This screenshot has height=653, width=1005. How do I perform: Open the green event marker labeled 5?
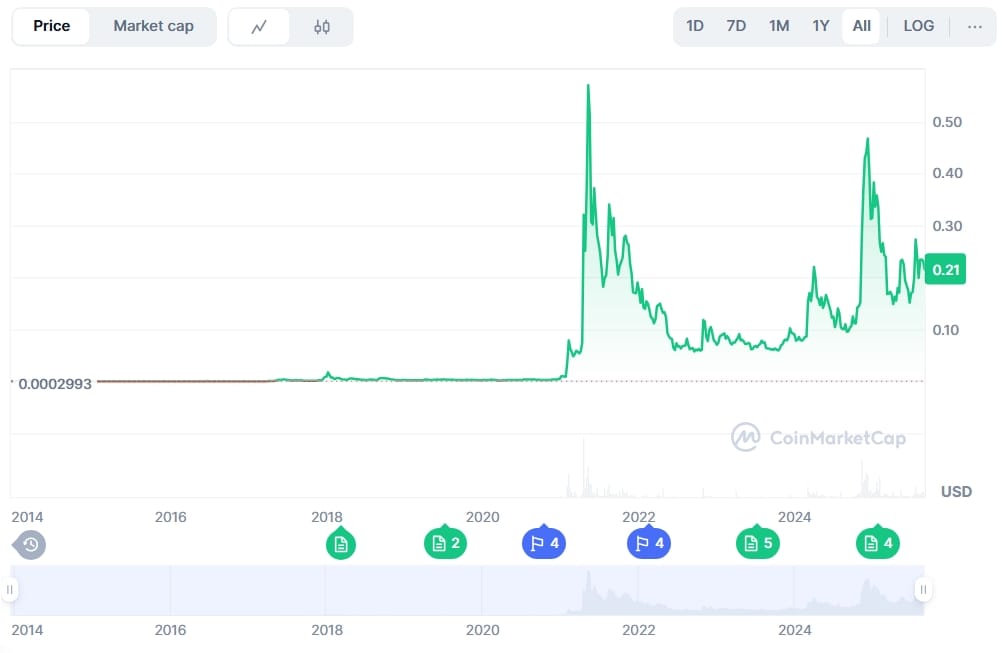[757, 544]
